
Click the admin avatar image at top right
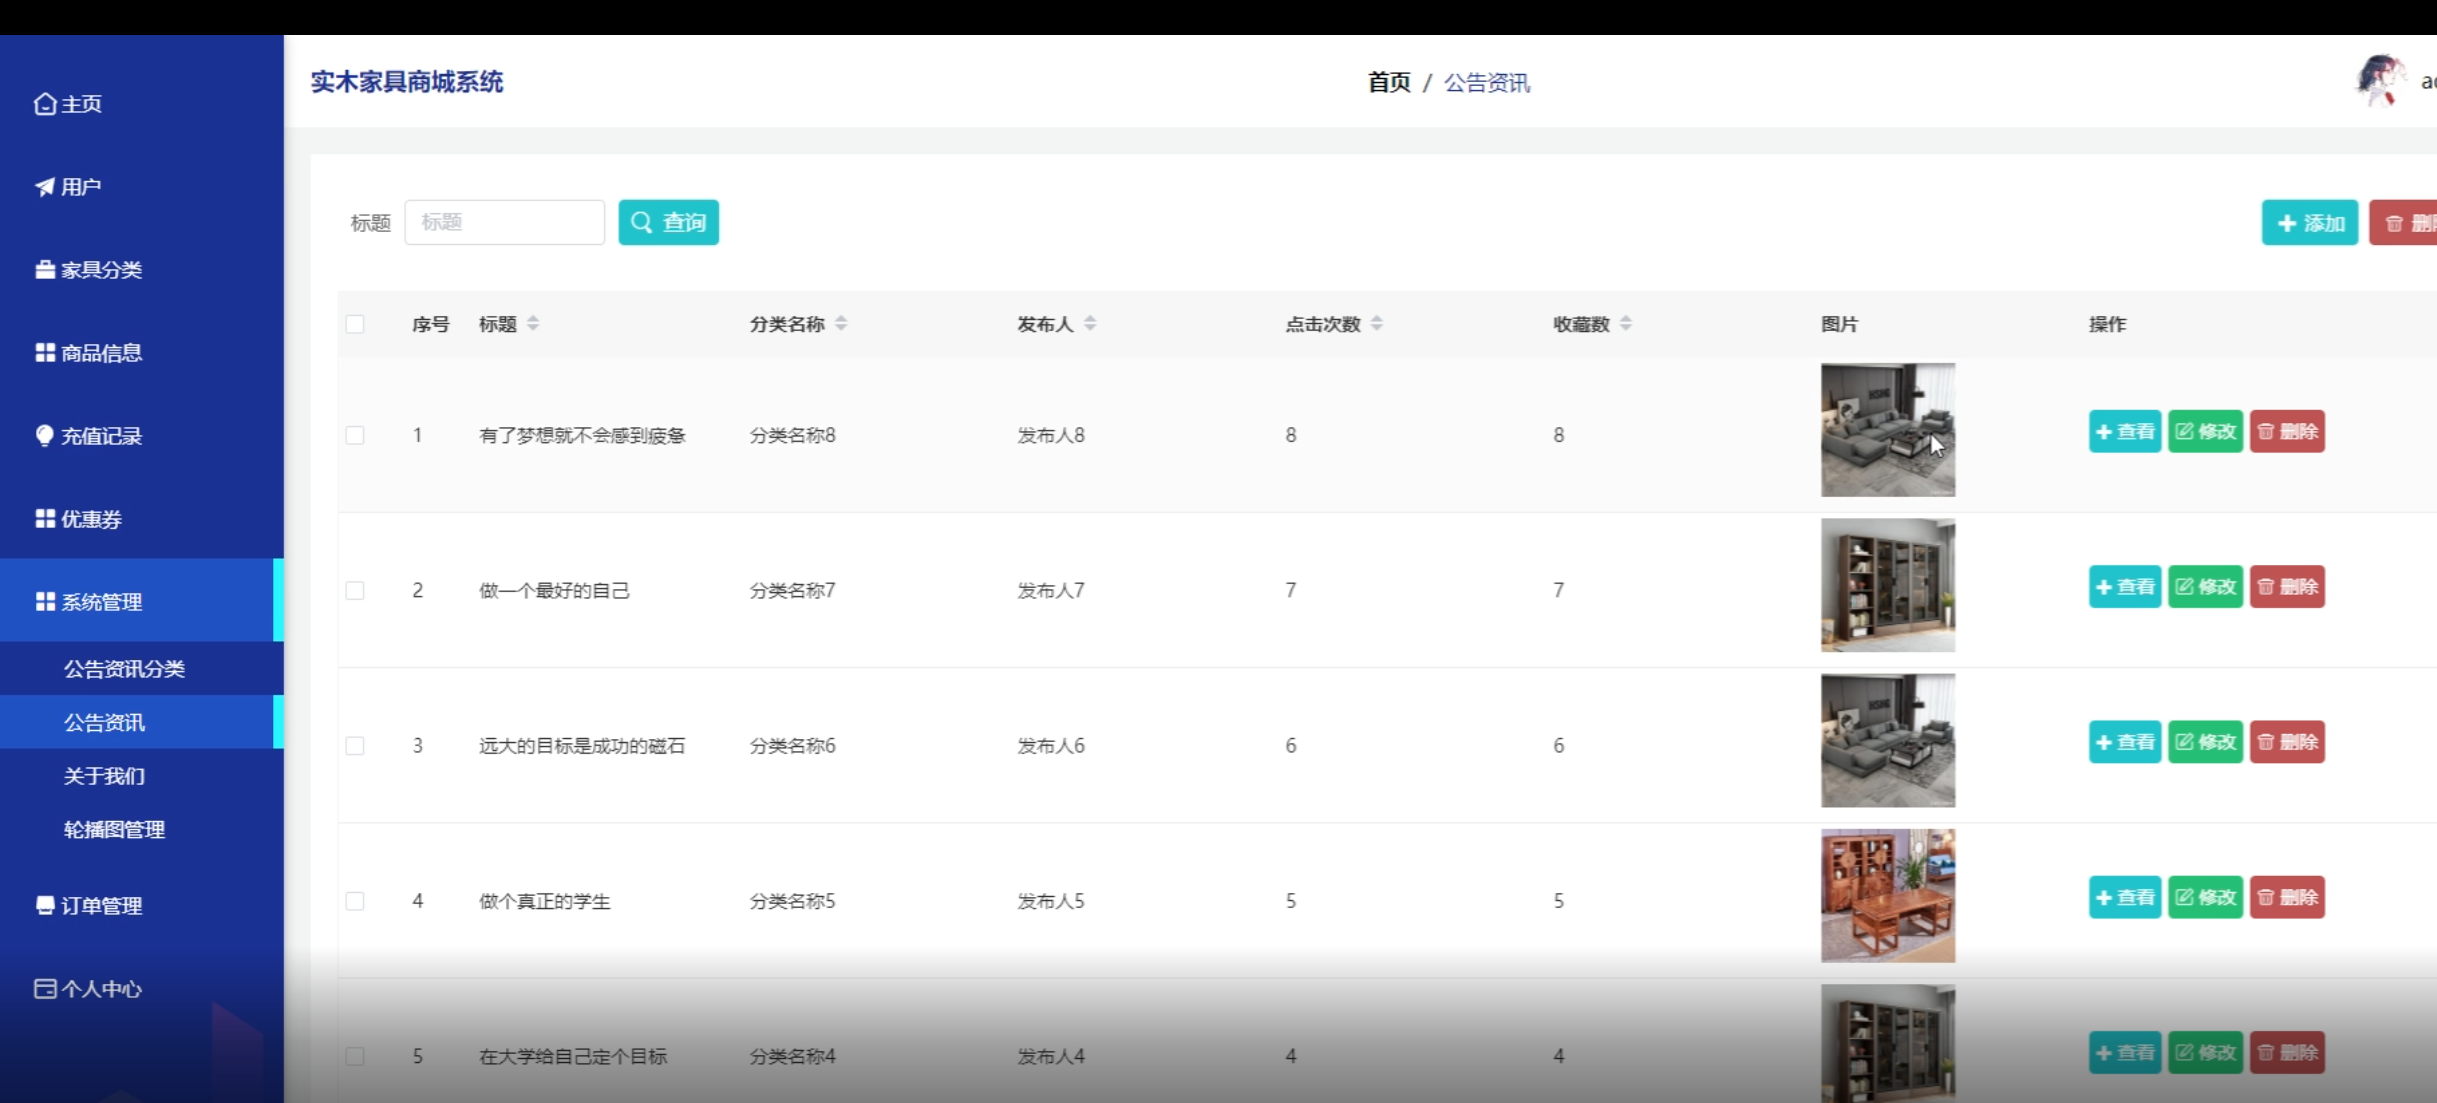pyautogui.click(x=2379, y=82)
